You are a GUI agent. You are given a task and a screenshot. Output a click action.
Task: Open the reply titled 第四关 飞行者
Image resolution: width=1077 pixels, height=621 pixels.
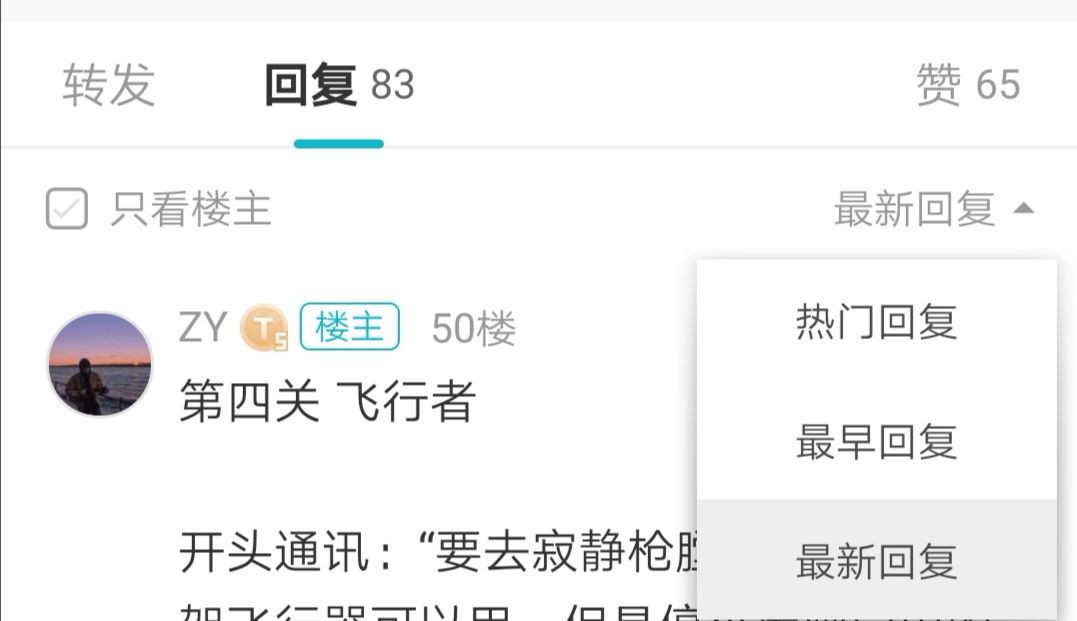point(328,400)
